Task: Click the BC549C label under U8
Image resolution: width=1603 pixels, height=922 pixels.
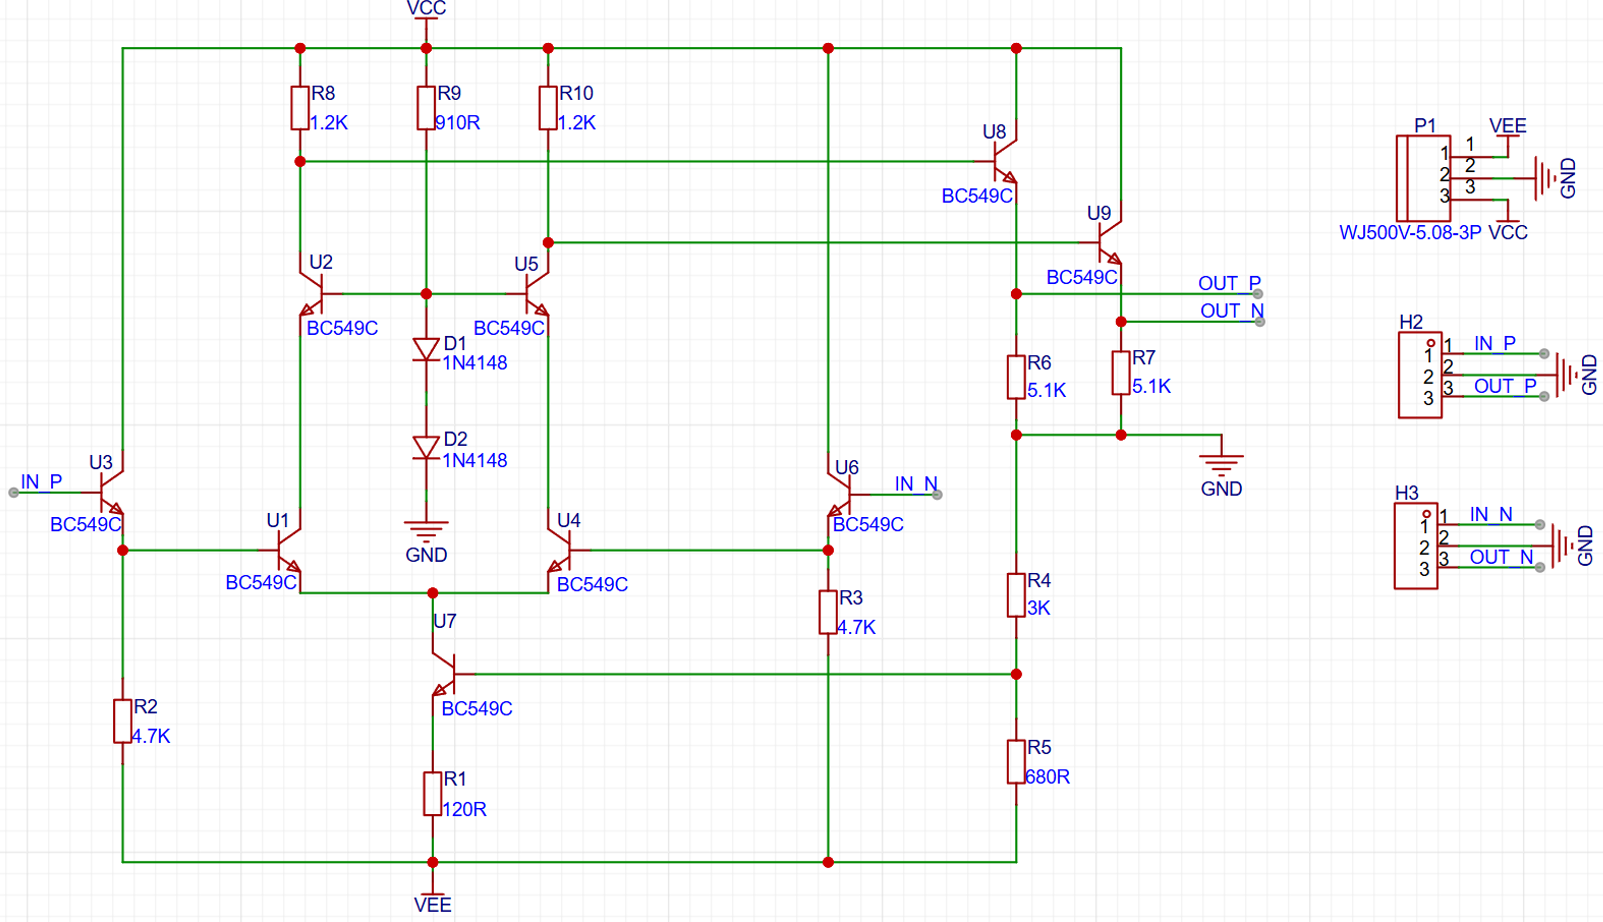Action: (977, 197)
